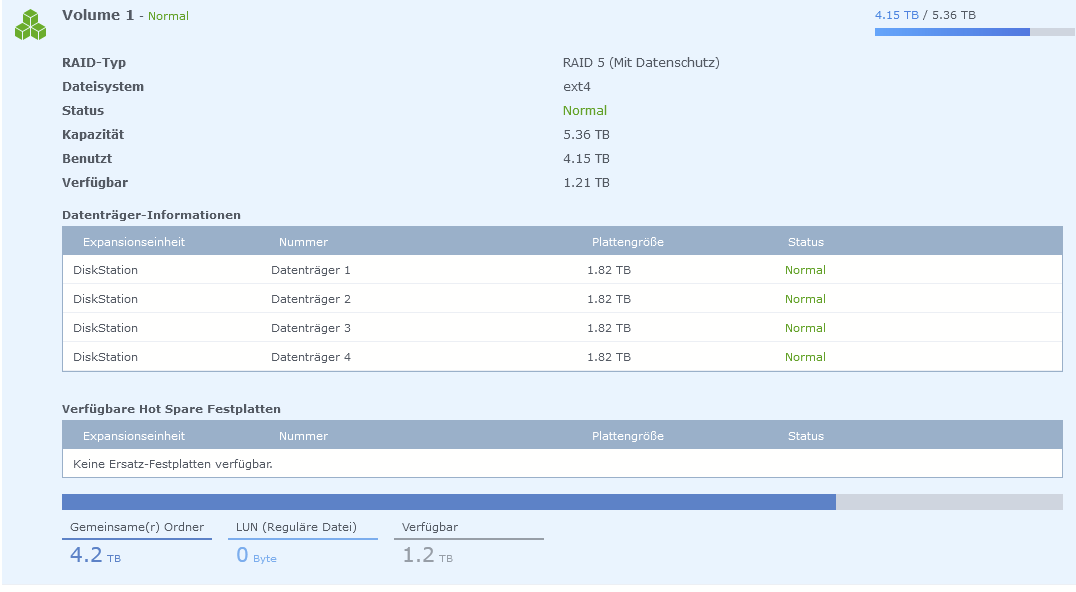Click the Status header in disk table
Image resolution: width=1076 pixels, height=592 pixels.
[x=806, y=242]
